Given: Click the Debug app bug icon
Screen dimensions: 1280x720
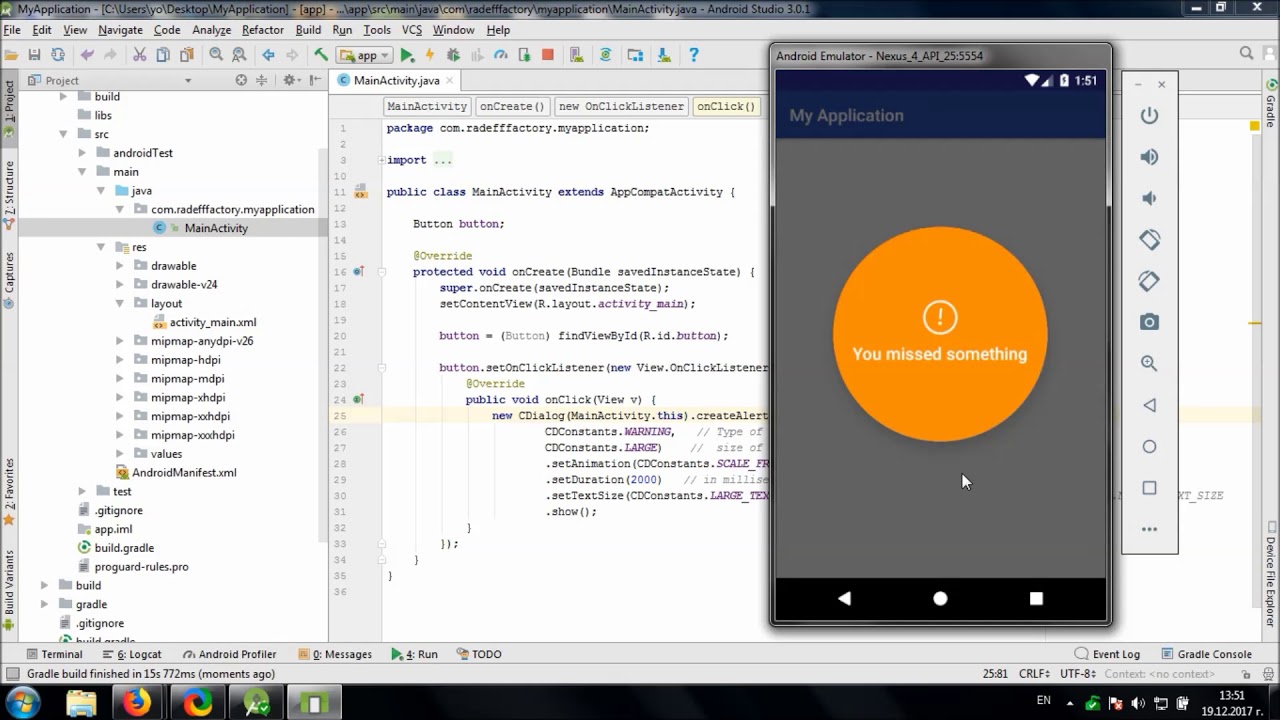Looking at the screenshot, I should 454,55.
